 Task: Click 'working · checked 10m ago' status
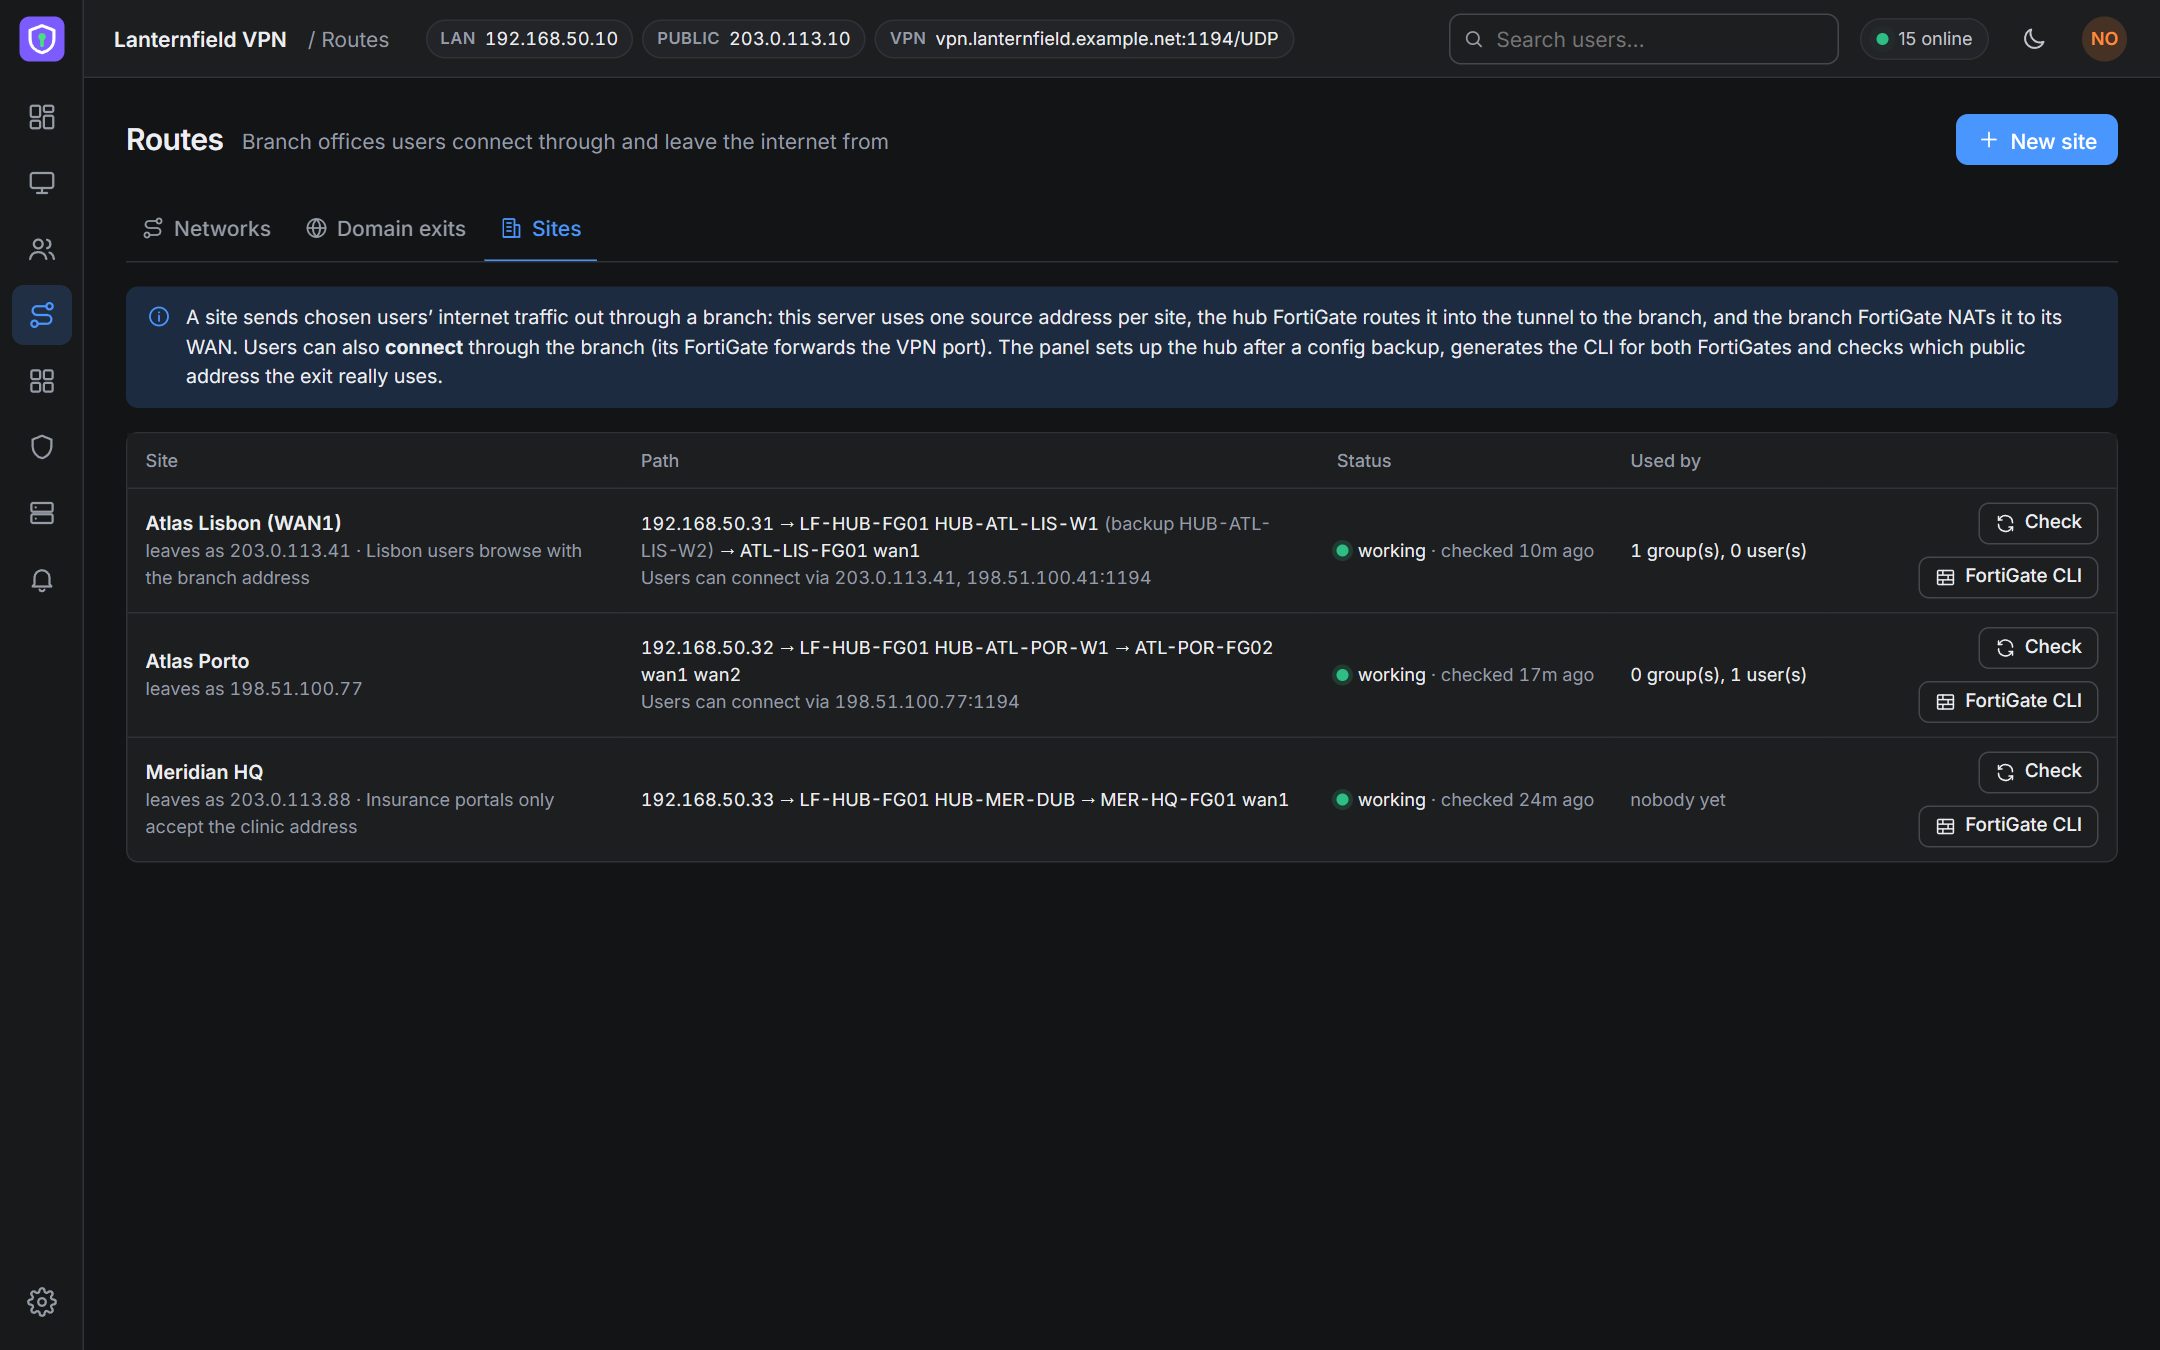(1465, 550)
